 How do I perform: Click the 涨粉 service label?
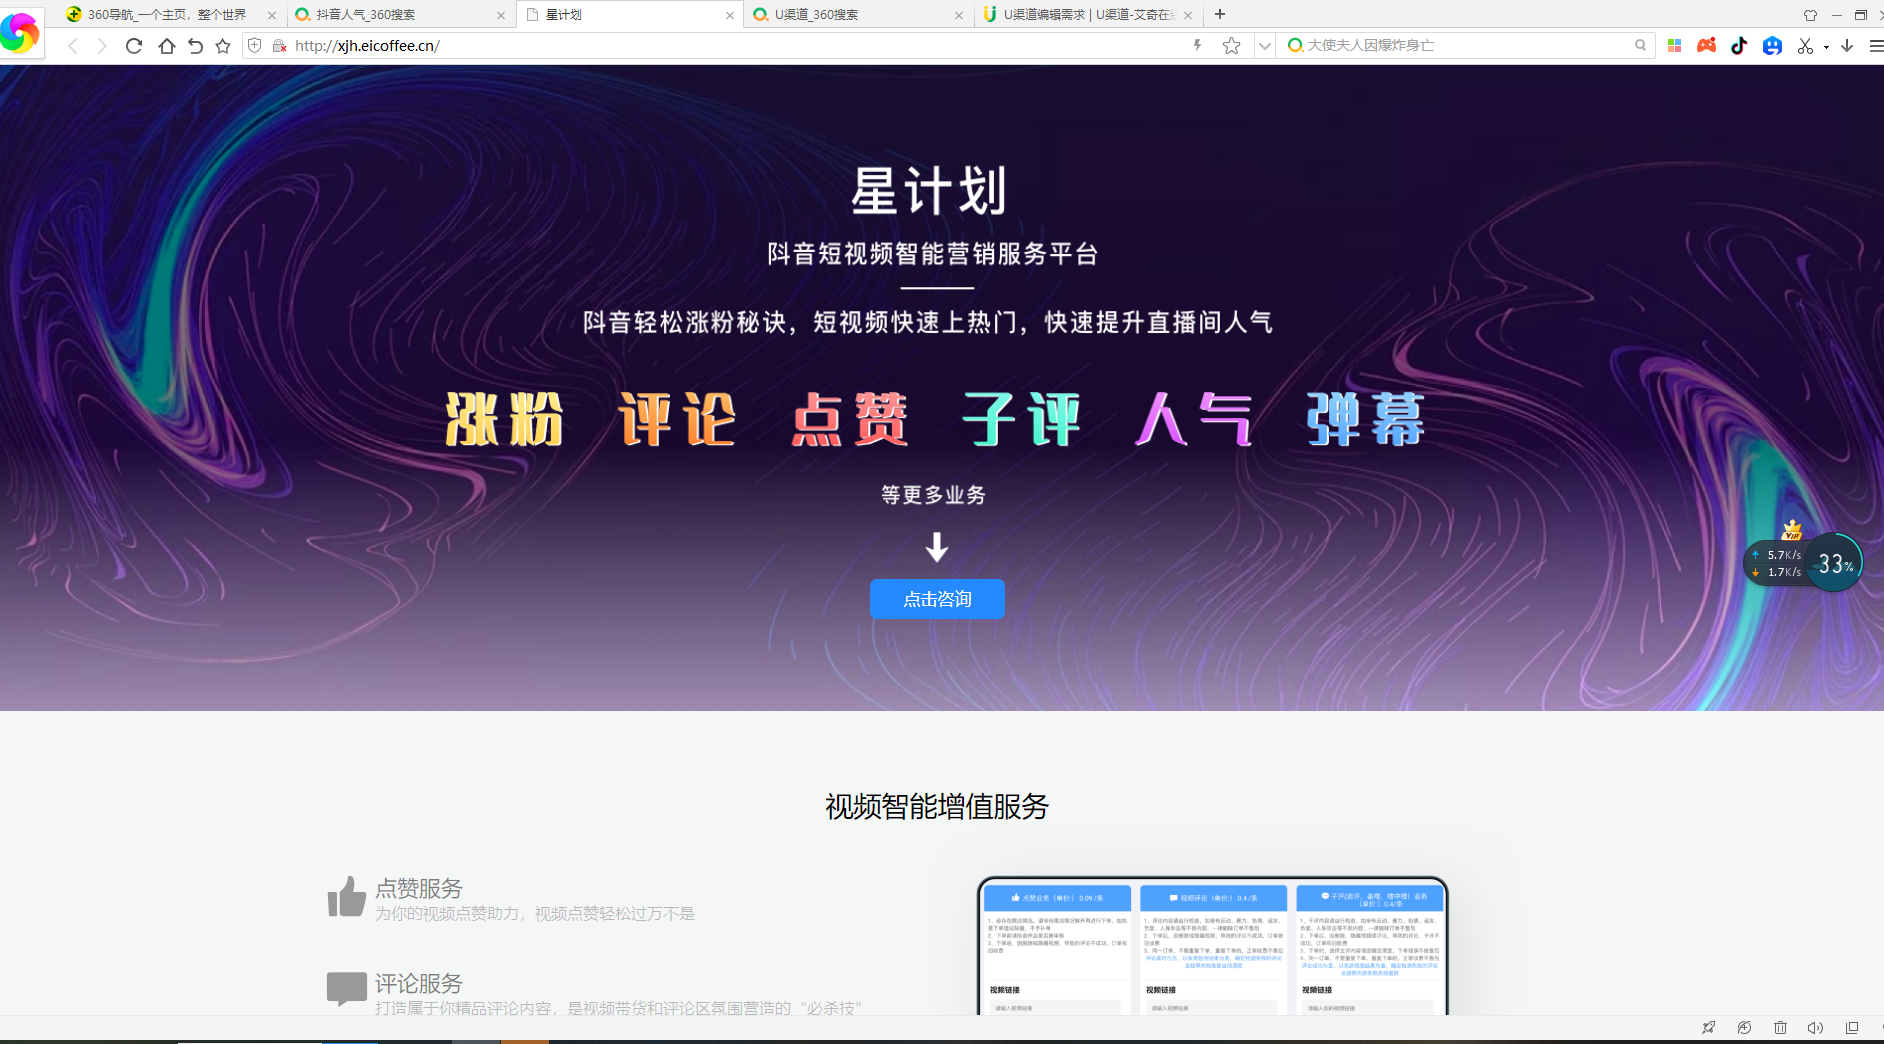click(x=504, y=419)
